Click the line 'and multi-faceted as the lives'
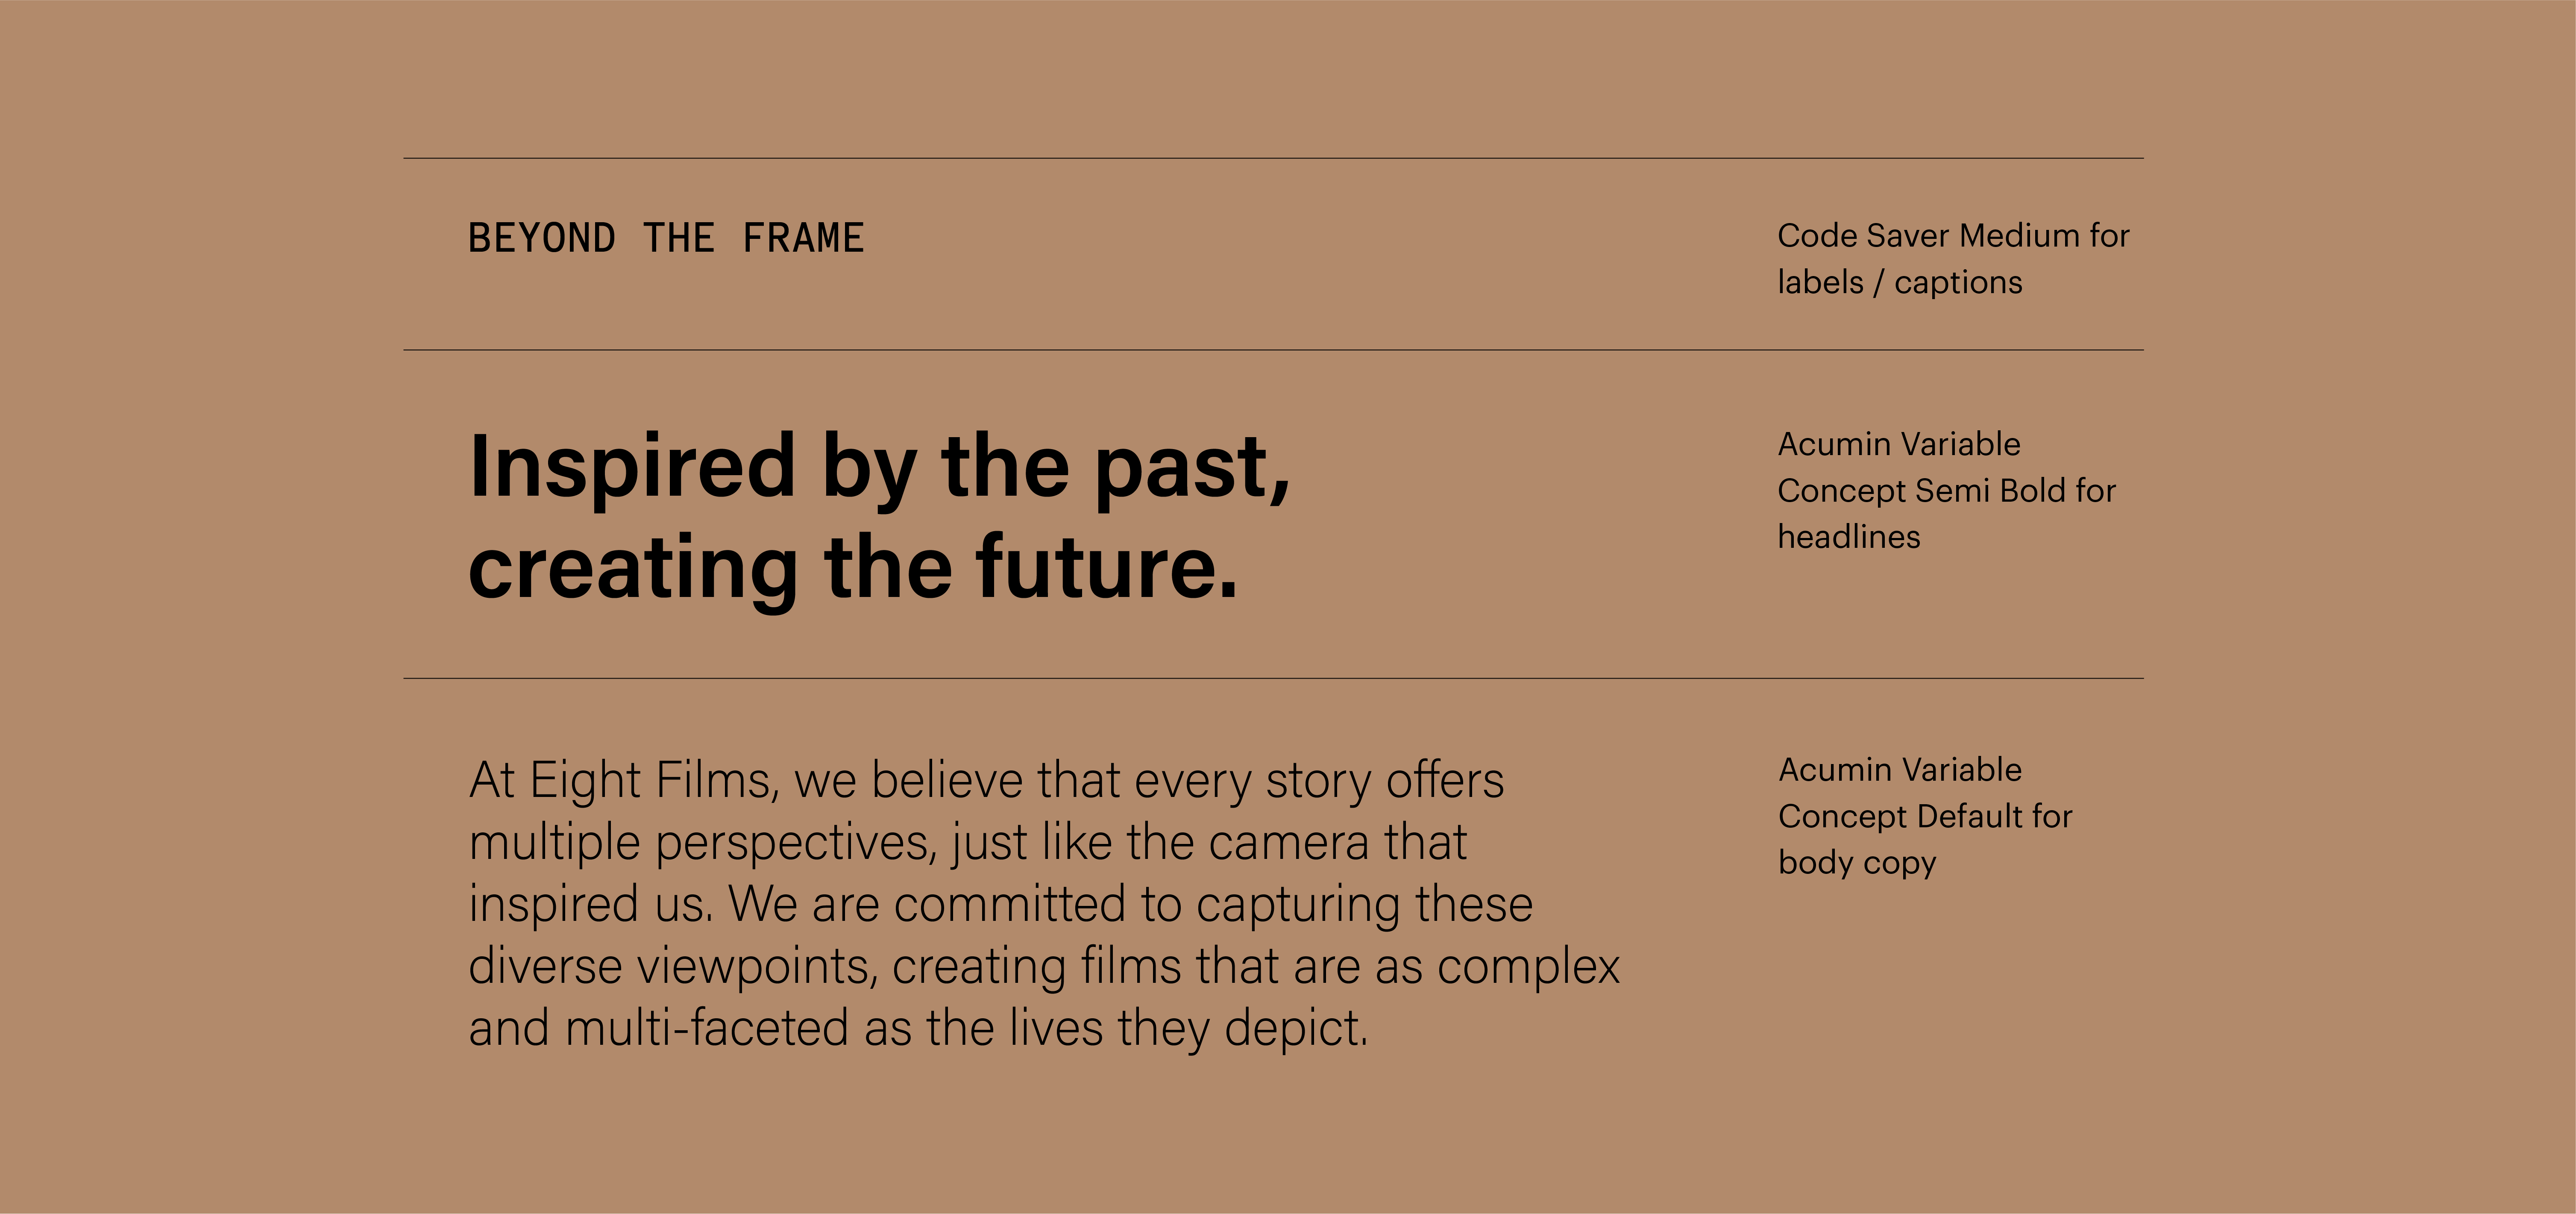This screenshot has width=2576, height=1214. [918, 1029]
